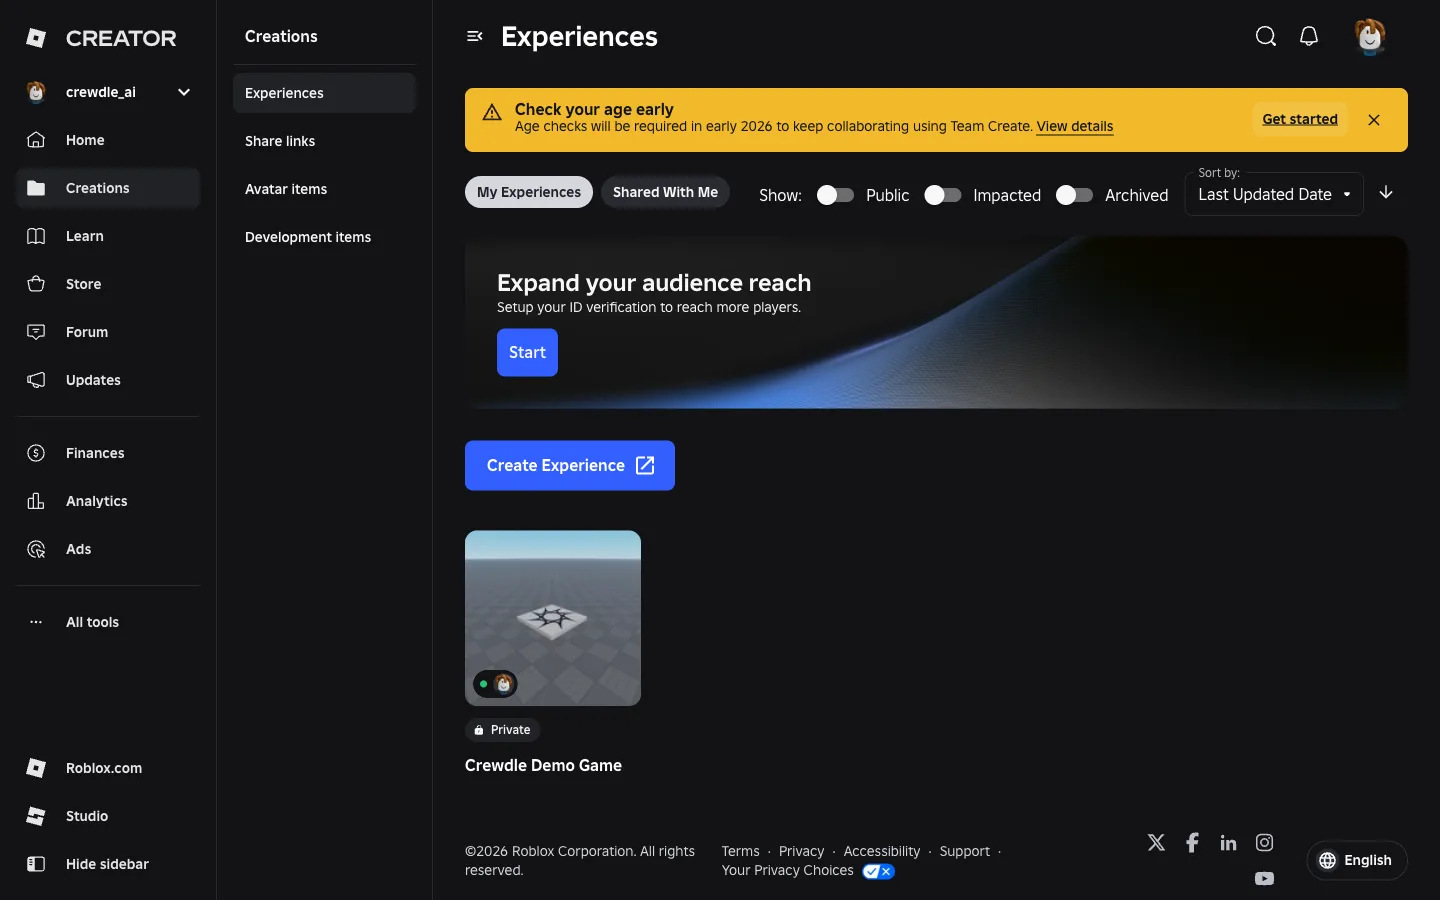The width and height of the screenshot is (1440, 900).
Task: Open the Roblox.com logo icon
Action: click(36, 768)
